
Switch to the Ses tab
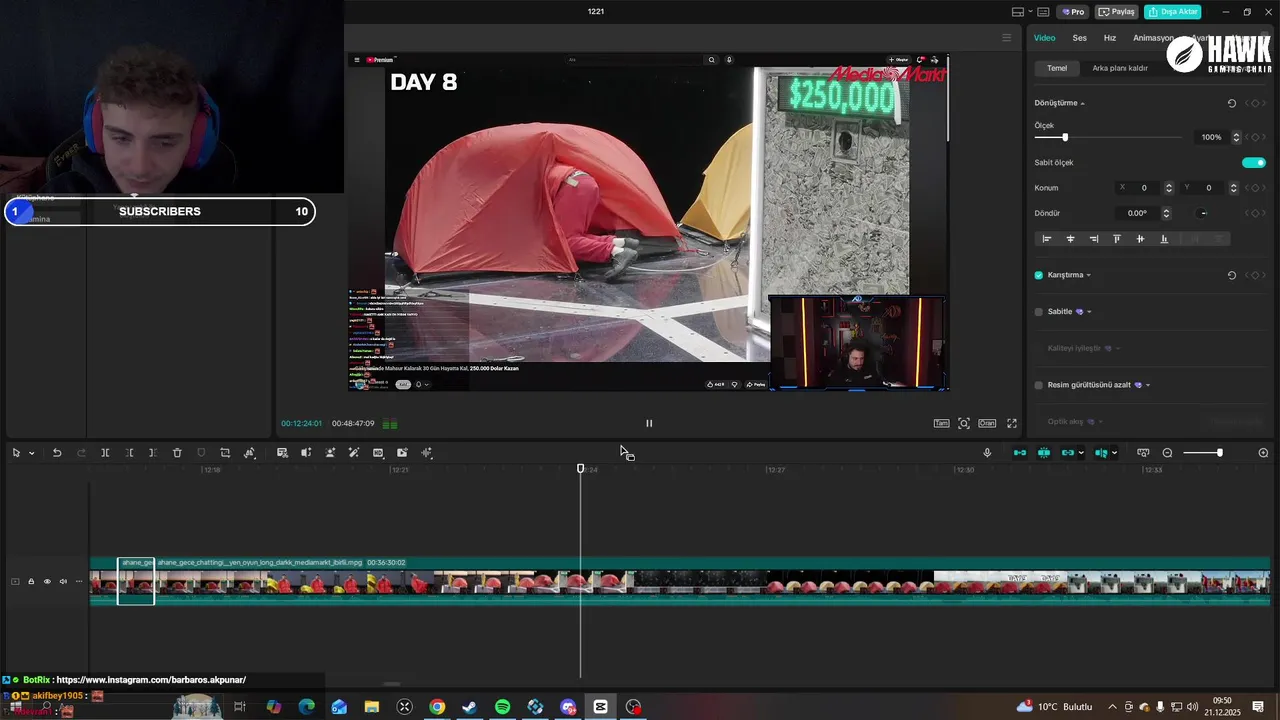pos(1080,38)
